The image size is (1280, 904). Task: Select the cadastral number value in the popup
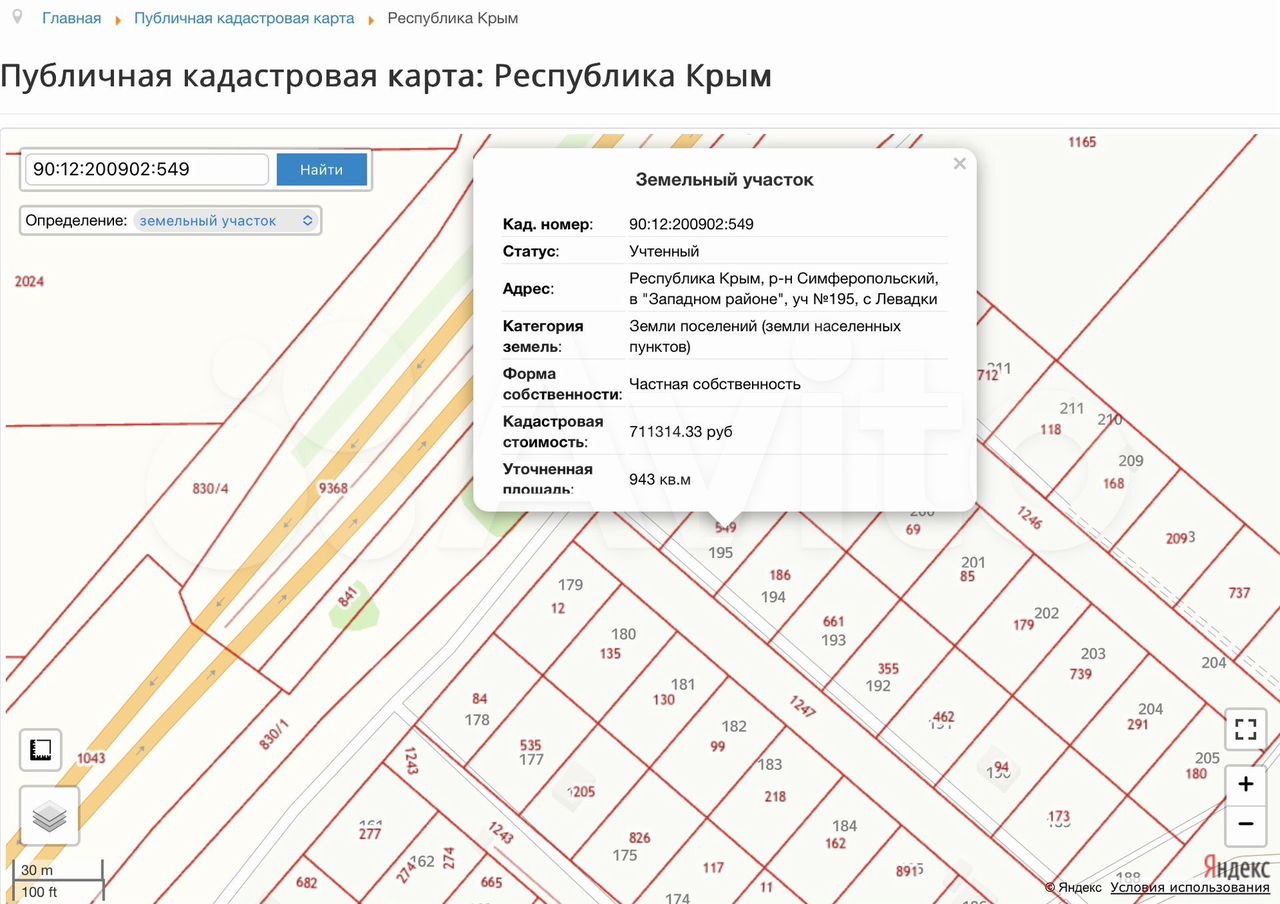pyautogui.click(x=691, y=224)
